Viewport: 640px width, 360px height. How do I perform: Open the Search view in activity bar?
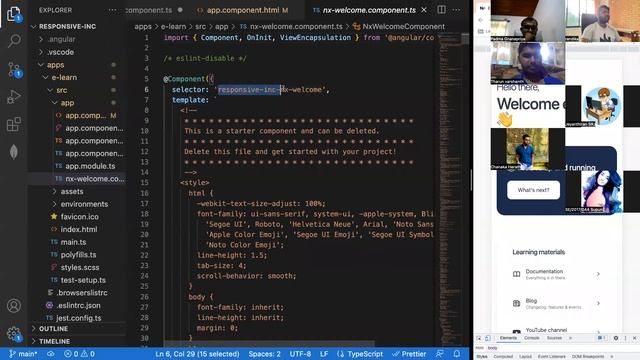14,41
